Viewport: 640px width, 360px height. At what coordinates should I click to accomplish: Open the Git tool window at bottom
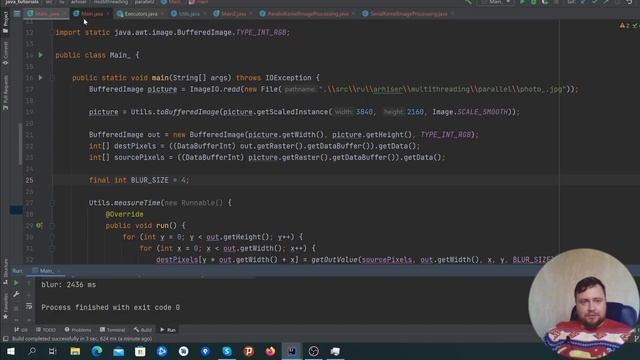coord(21,330)
